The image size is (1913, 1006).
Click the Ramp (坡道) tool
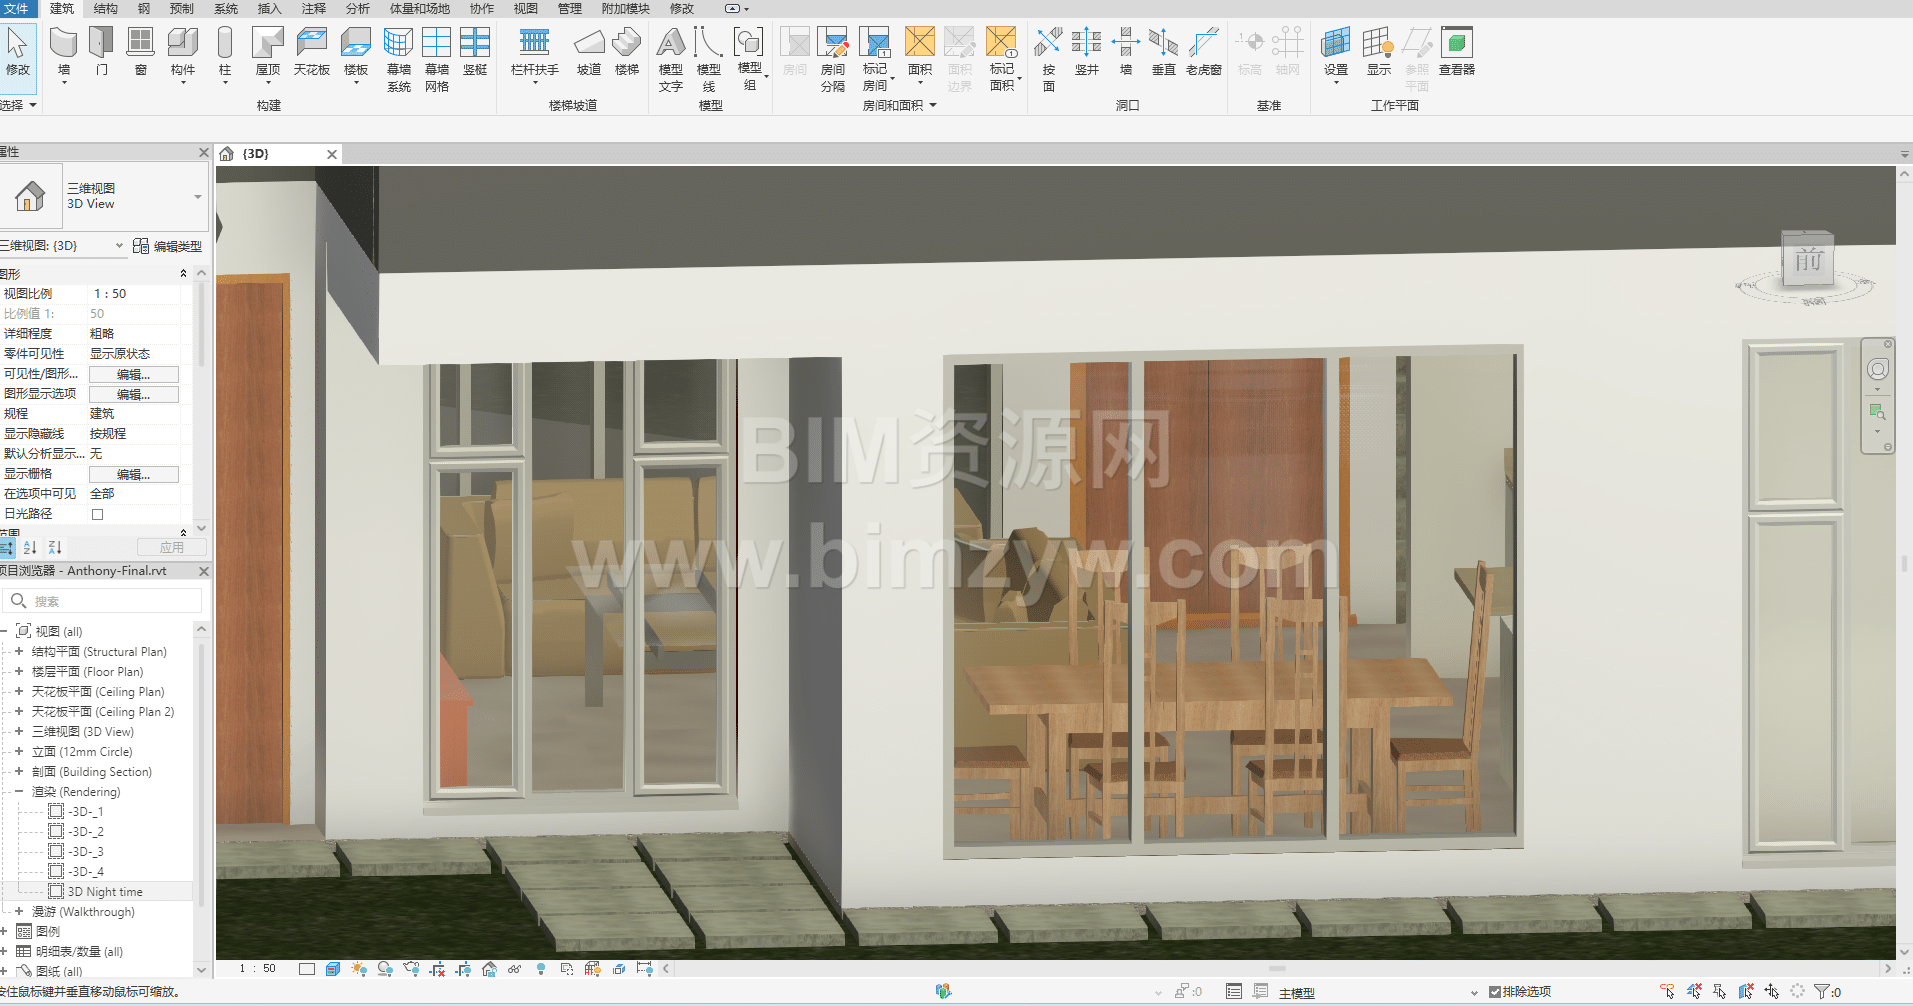click(589, 52)
